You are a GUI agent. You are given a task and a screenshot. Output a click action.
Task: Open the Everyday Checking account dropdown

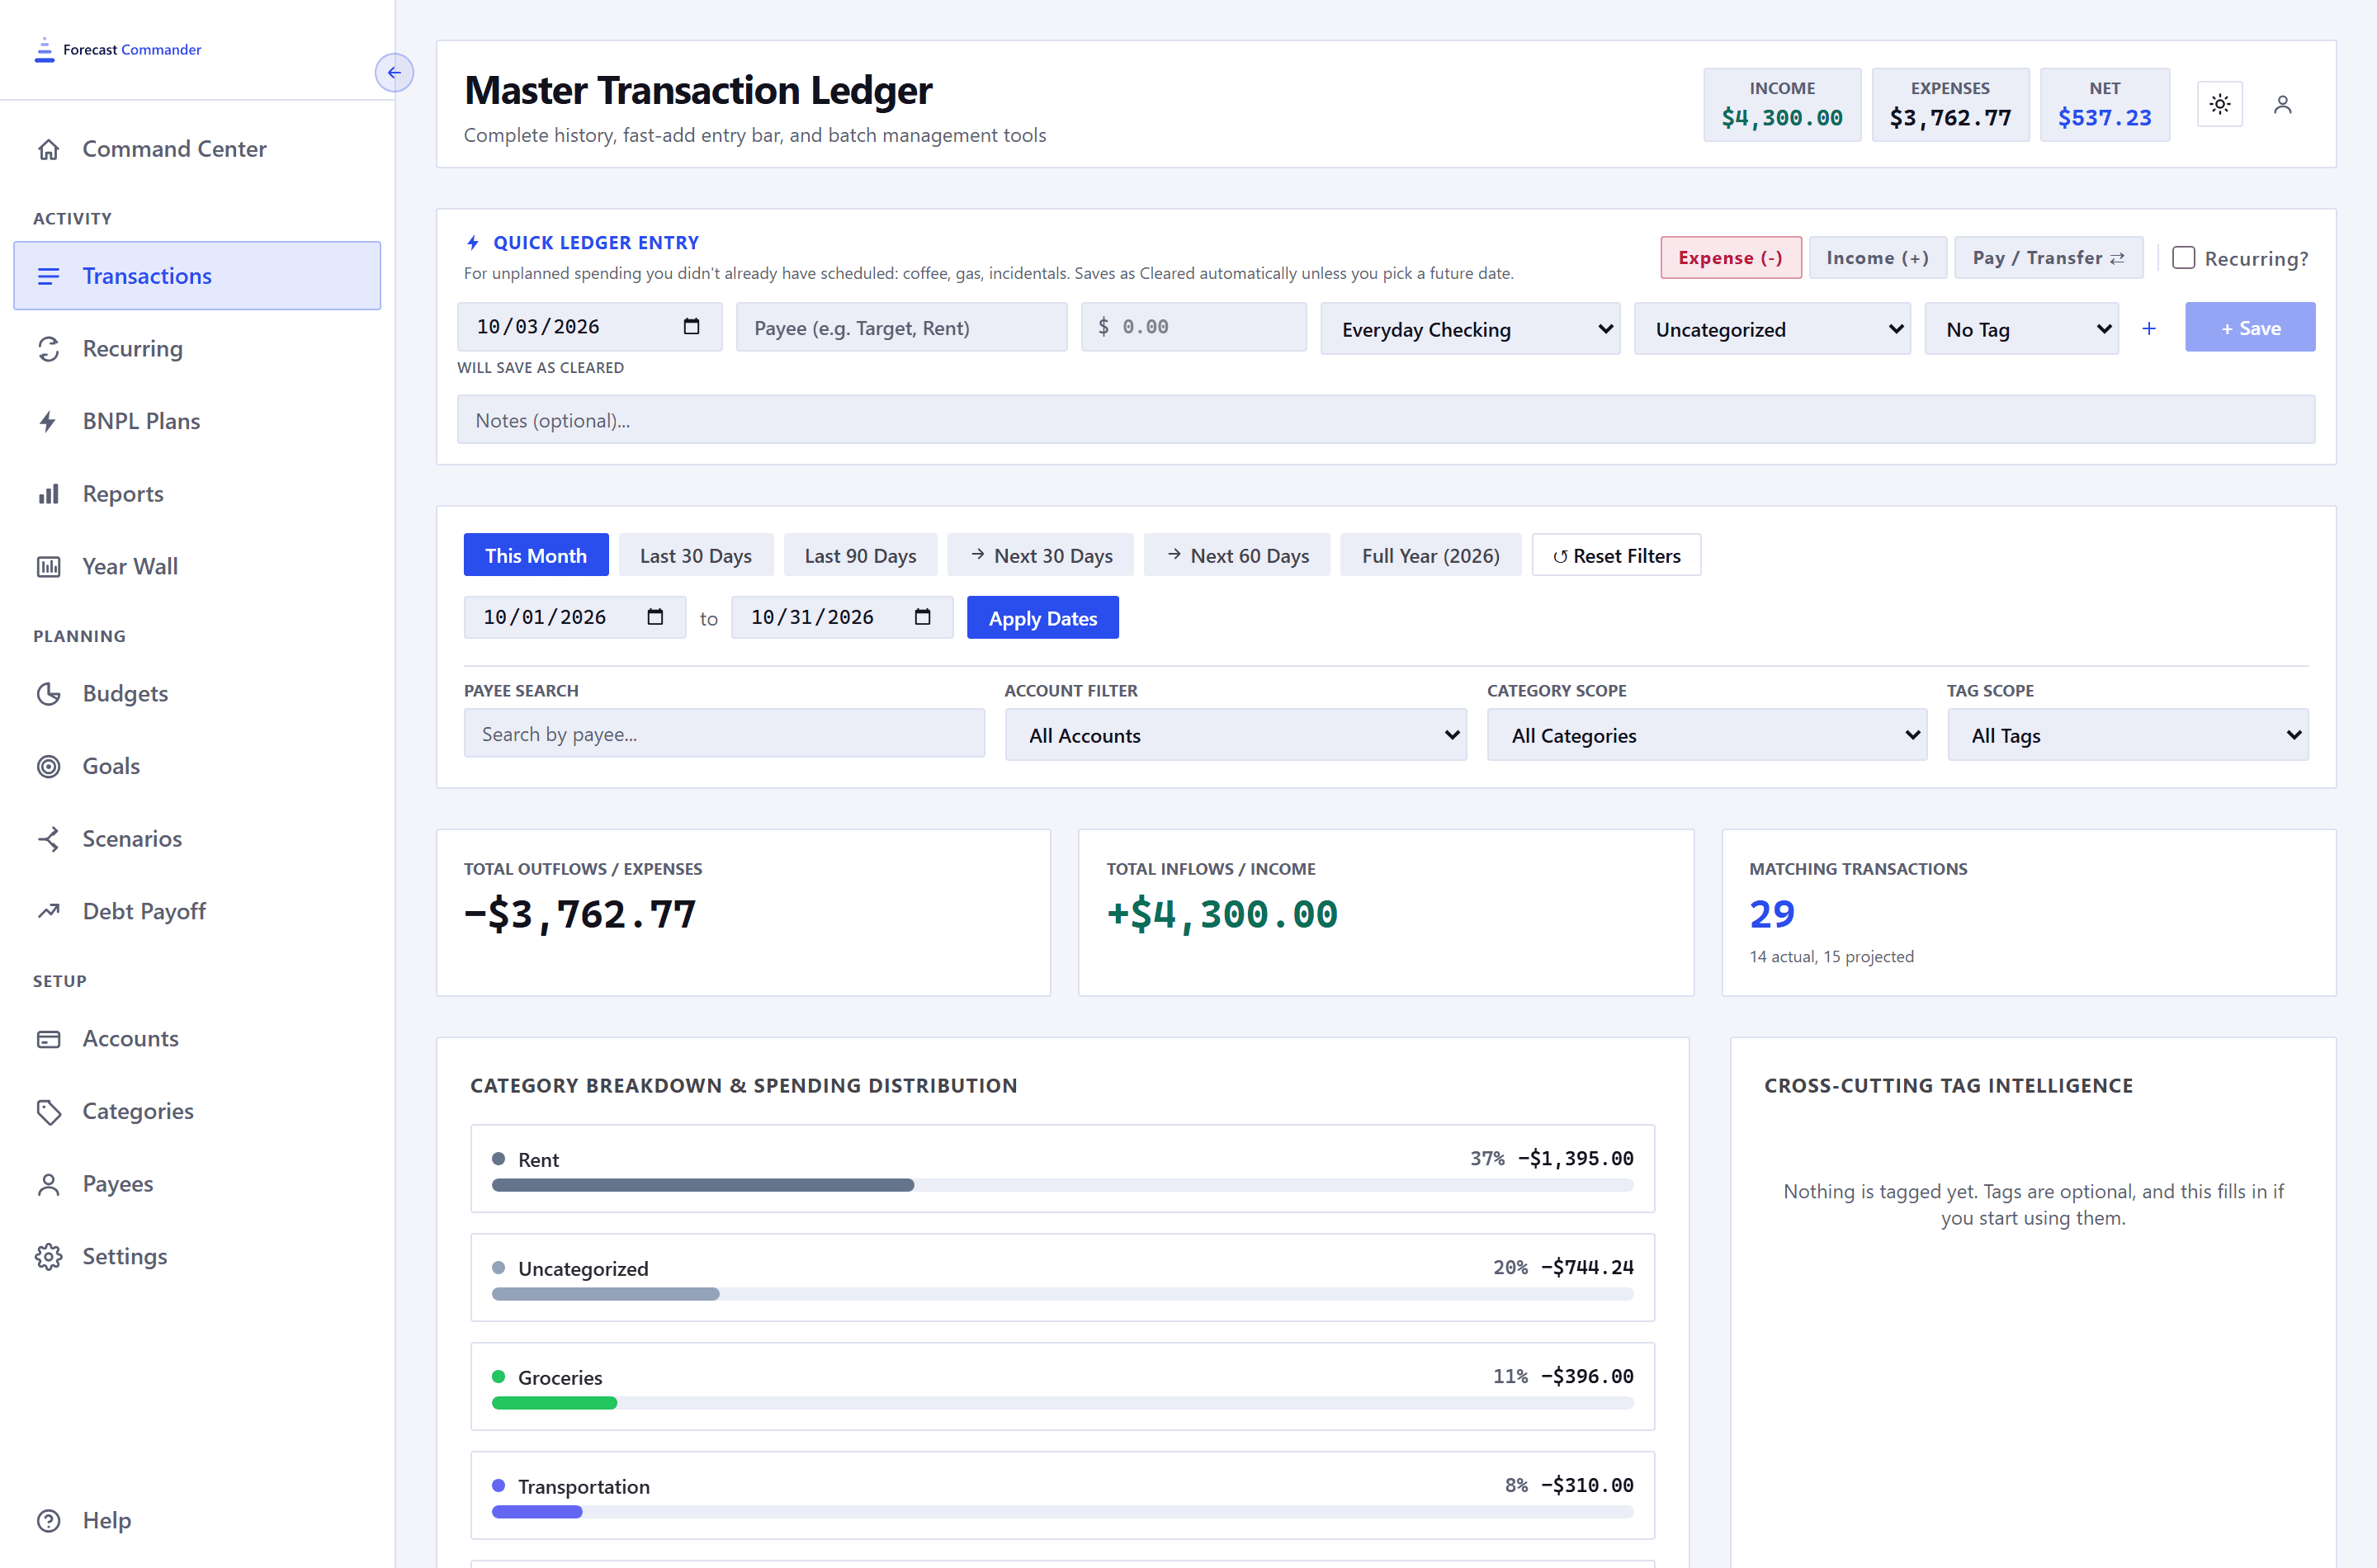click(1470, 328)
